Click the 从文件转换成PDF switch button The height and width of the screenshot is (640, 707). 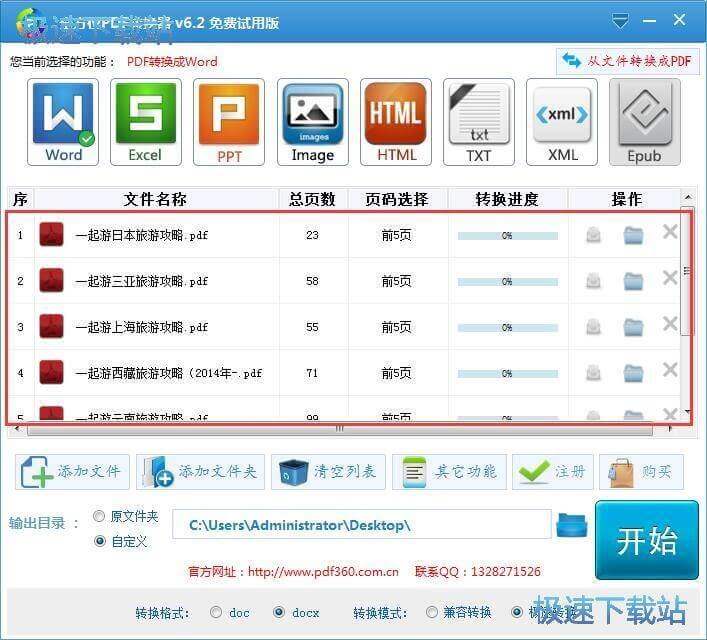pyautogui.click(x=628, y=61)
